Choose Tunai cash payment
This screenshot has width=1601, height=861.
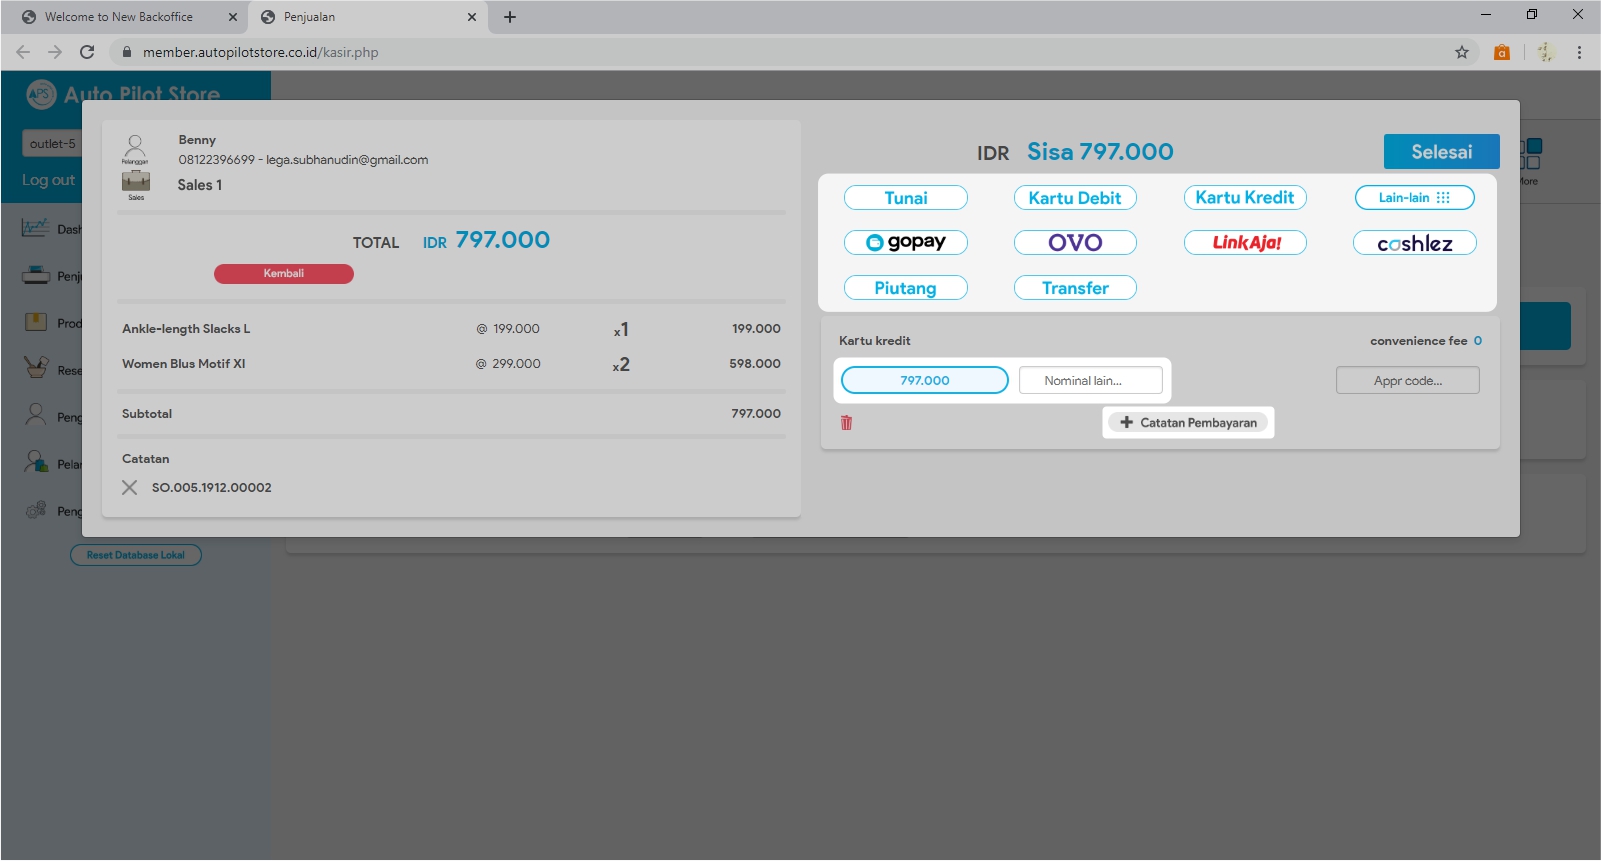point(905,198)
